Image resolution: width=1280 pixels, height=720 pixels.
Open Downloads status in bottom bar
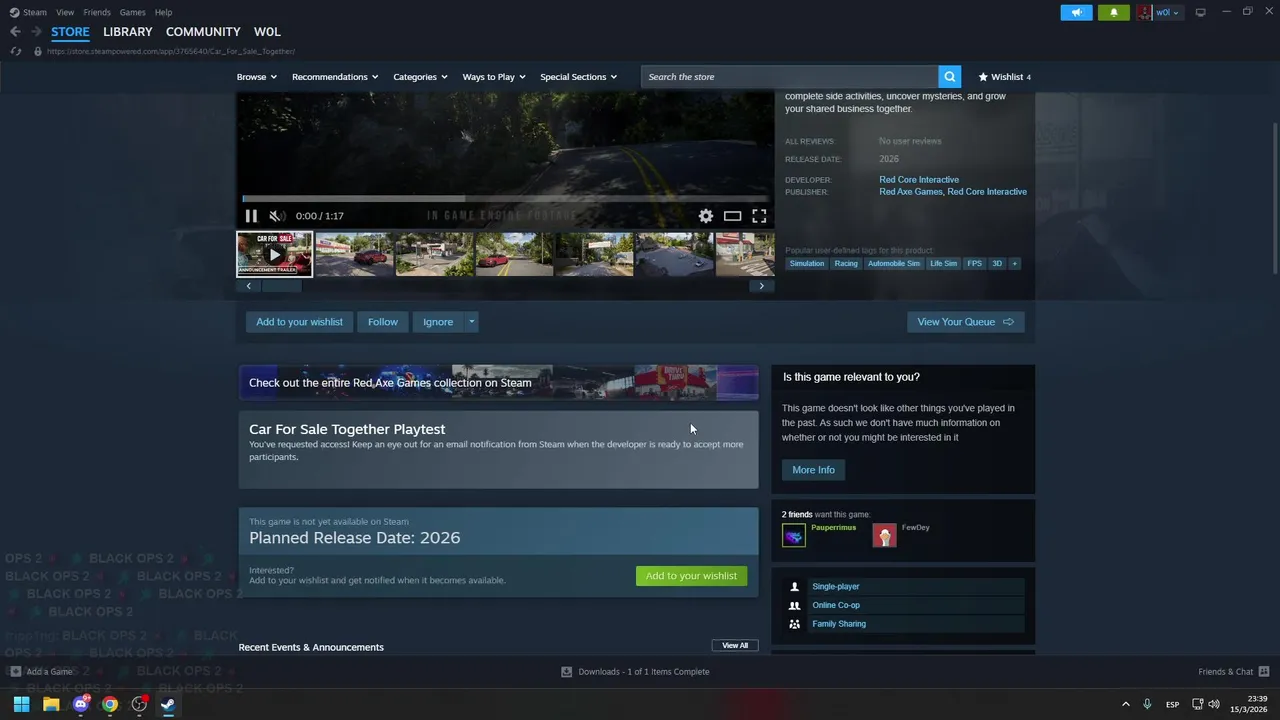[x=635, y=672]
